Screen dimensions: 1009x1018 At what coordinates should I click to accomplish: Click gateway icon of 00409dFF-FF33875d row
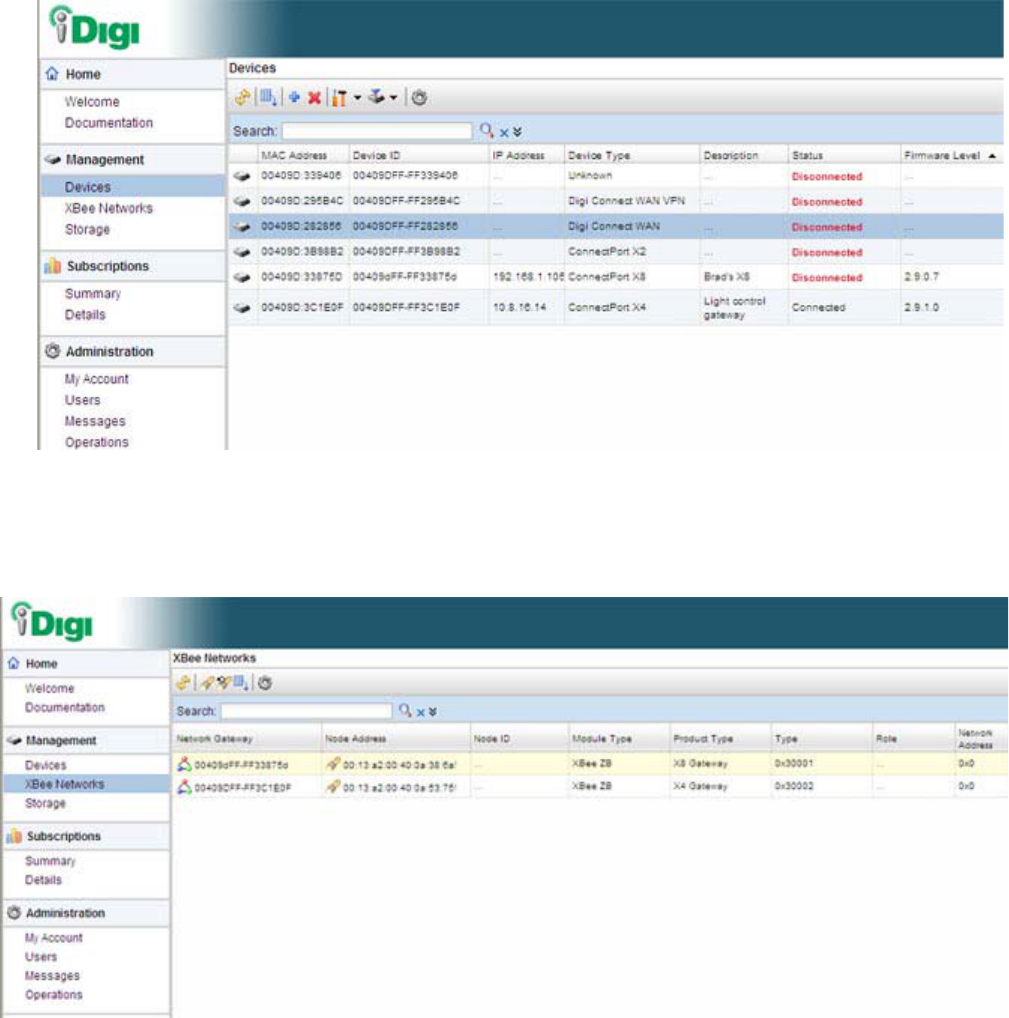(184, 764)
